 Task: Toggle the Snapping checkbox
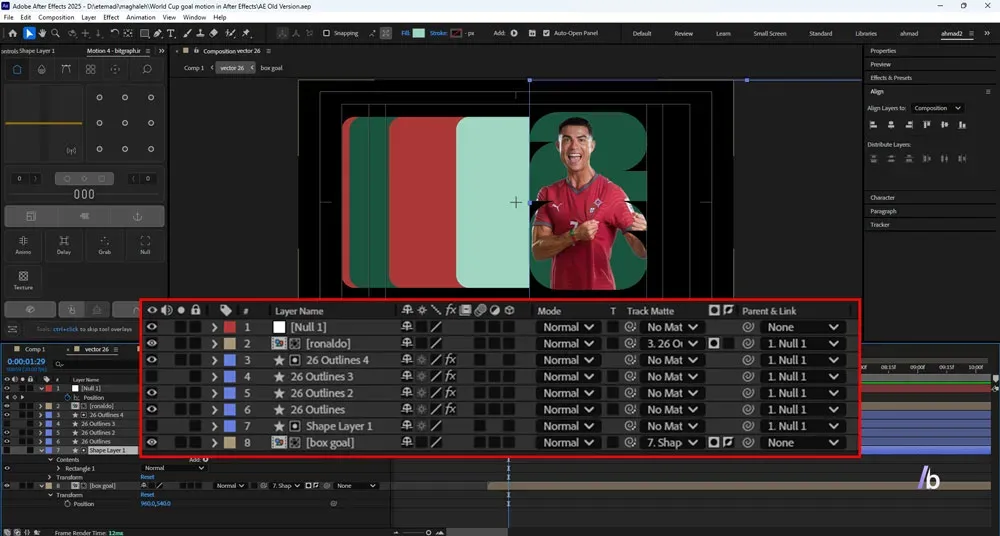(x=327, y=33)
